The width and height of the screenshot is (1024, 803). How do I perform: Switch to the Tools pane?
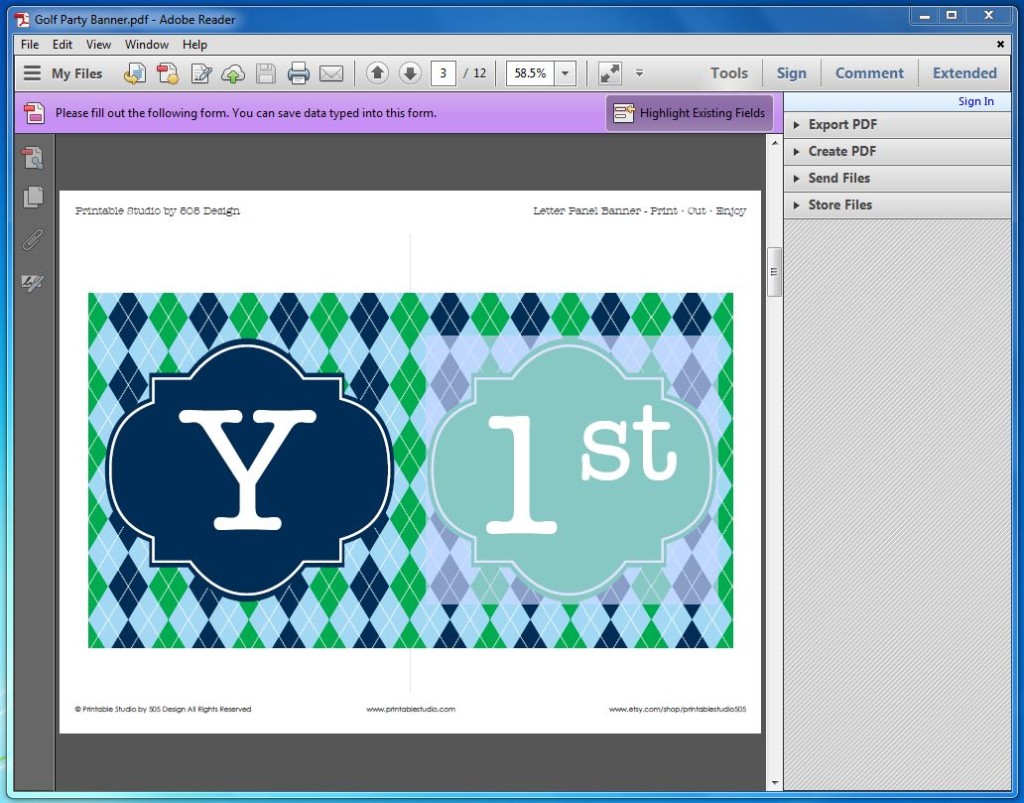pyautogui.click(x=729, y=73)
